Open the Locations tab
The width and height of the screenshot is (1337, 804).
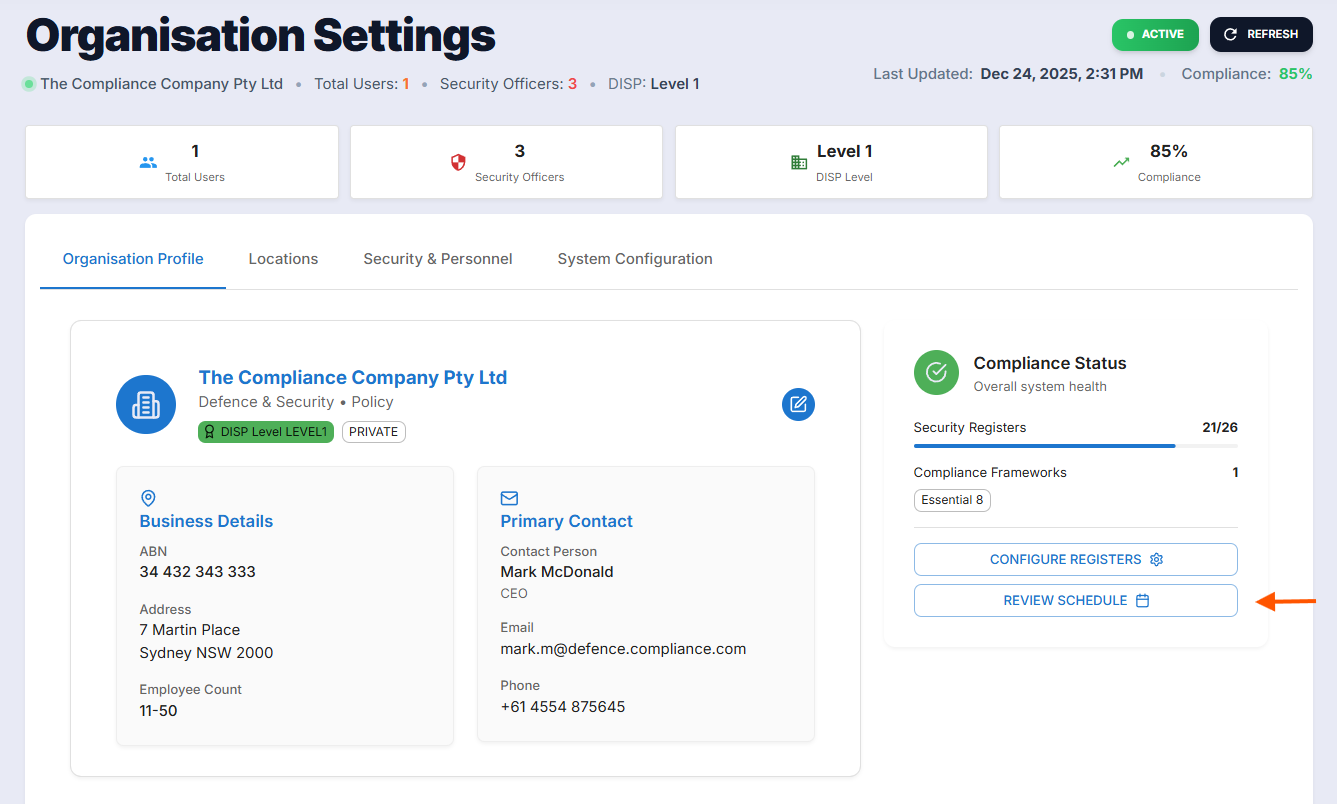pyautogui.click(x=283, y=259)
